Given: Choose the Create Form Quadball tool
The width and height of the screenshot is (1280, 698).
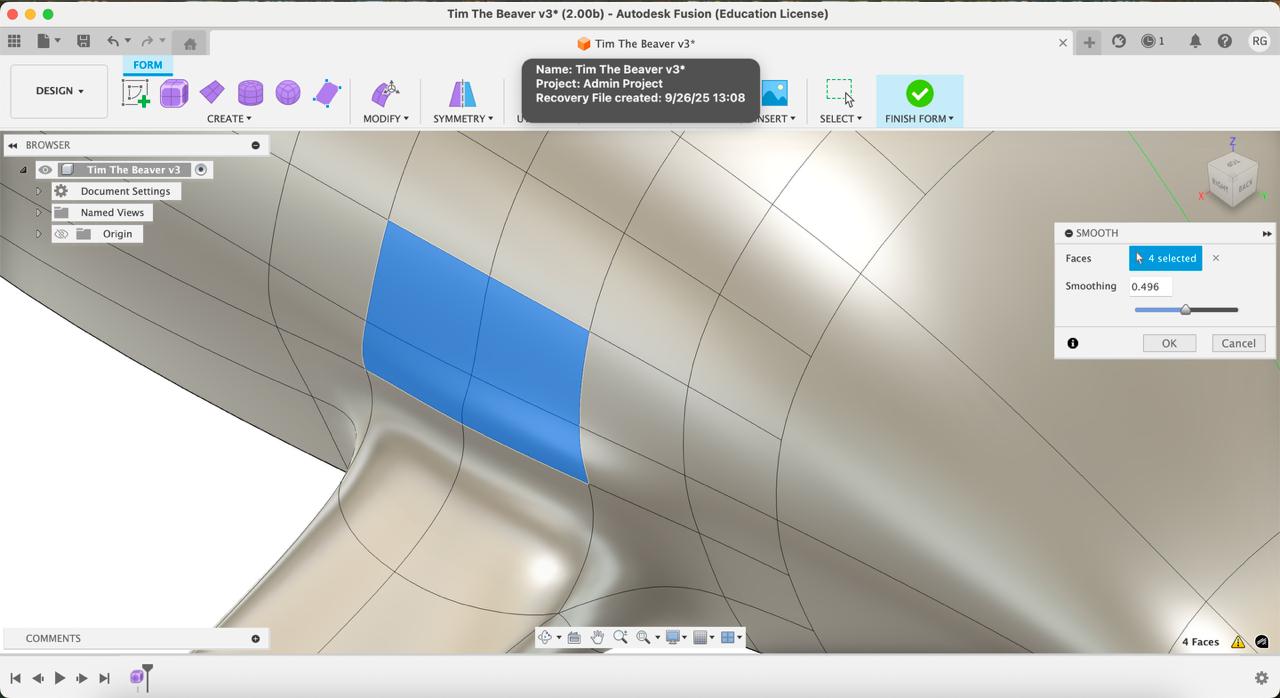Looking at the screenshot, I should coord(288,93).
